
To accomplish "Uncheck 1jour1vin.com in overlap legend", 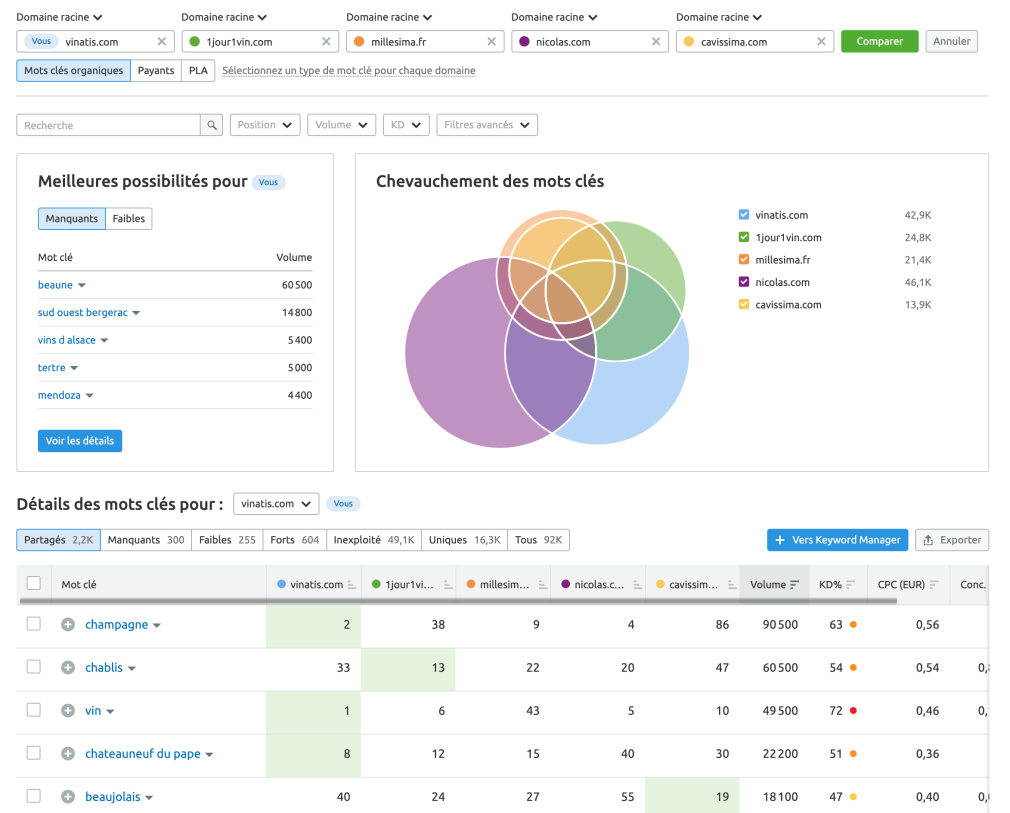I will [744, 237].
